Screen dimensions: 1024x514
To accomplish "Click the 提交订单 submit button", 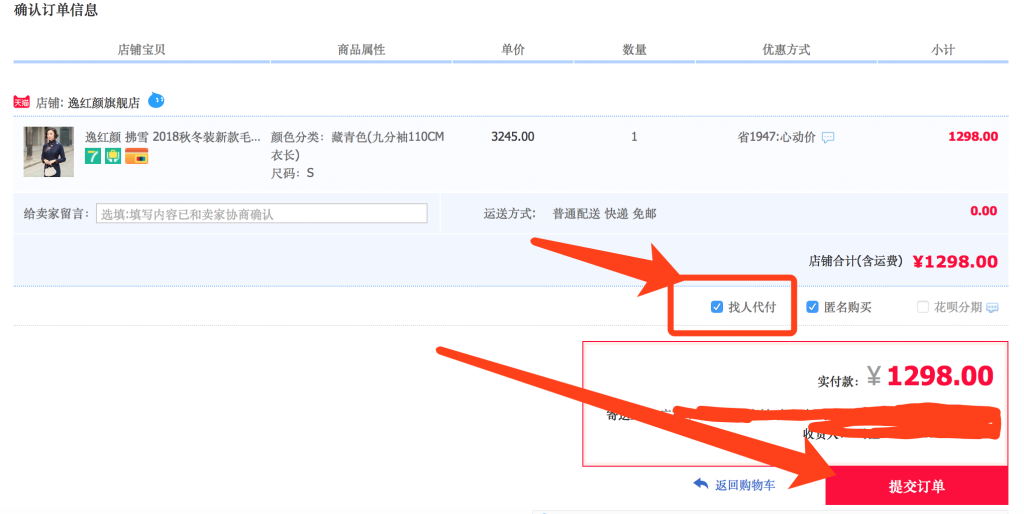I will (x=916, y=487).
